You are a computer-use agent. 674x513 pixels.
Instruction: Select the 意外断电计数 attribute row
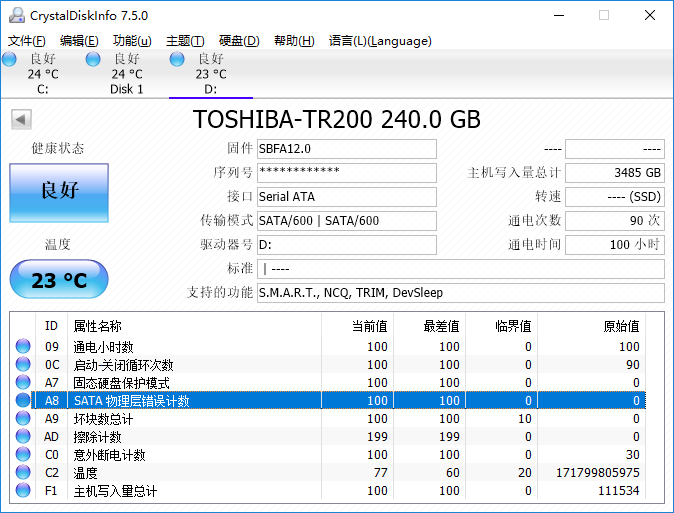point(328,455)
